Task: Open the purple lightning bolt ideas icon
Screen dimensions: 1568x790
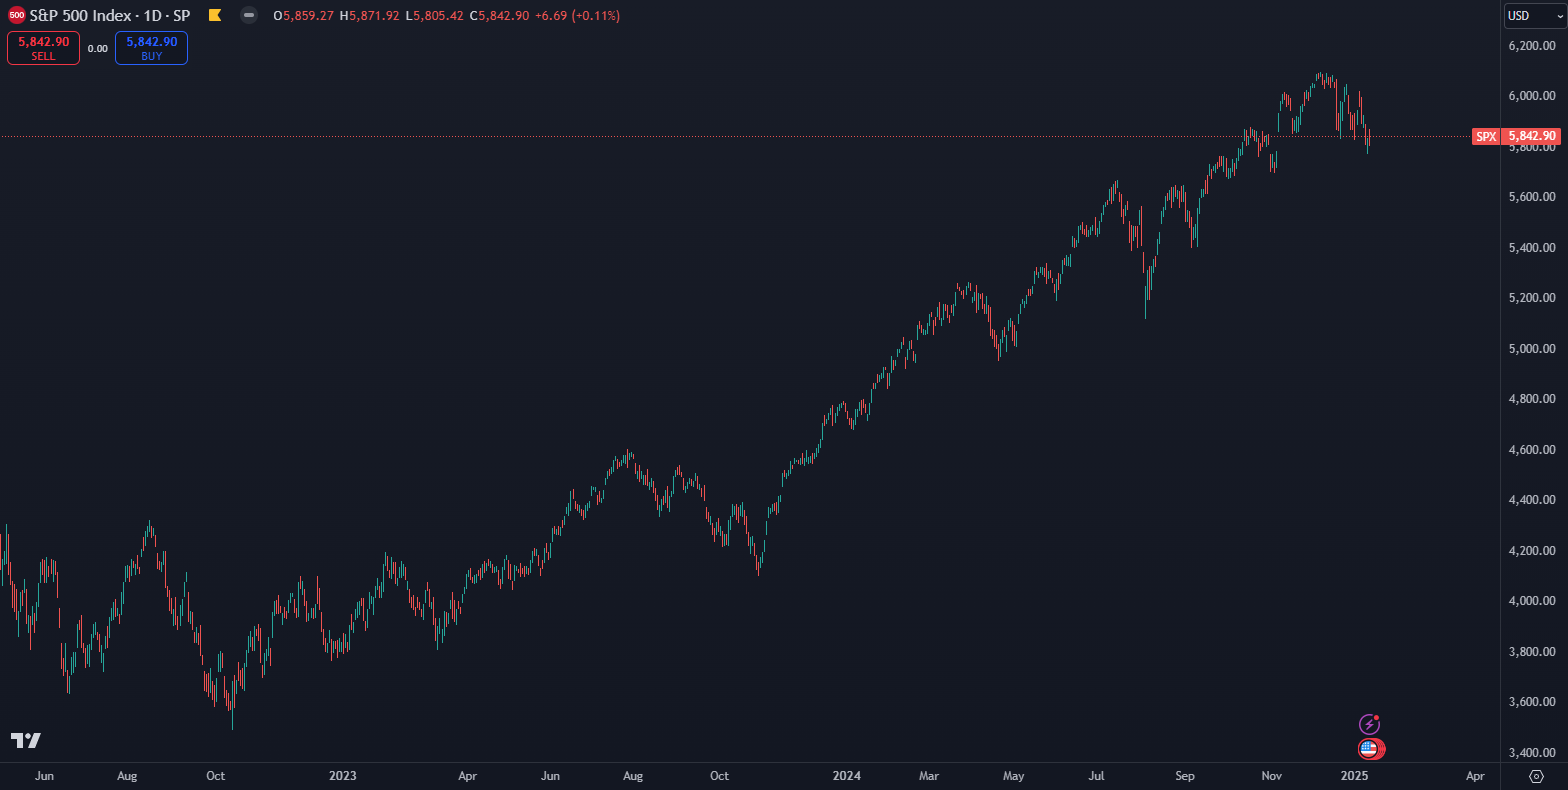Action: click(x=1369, y=724)
